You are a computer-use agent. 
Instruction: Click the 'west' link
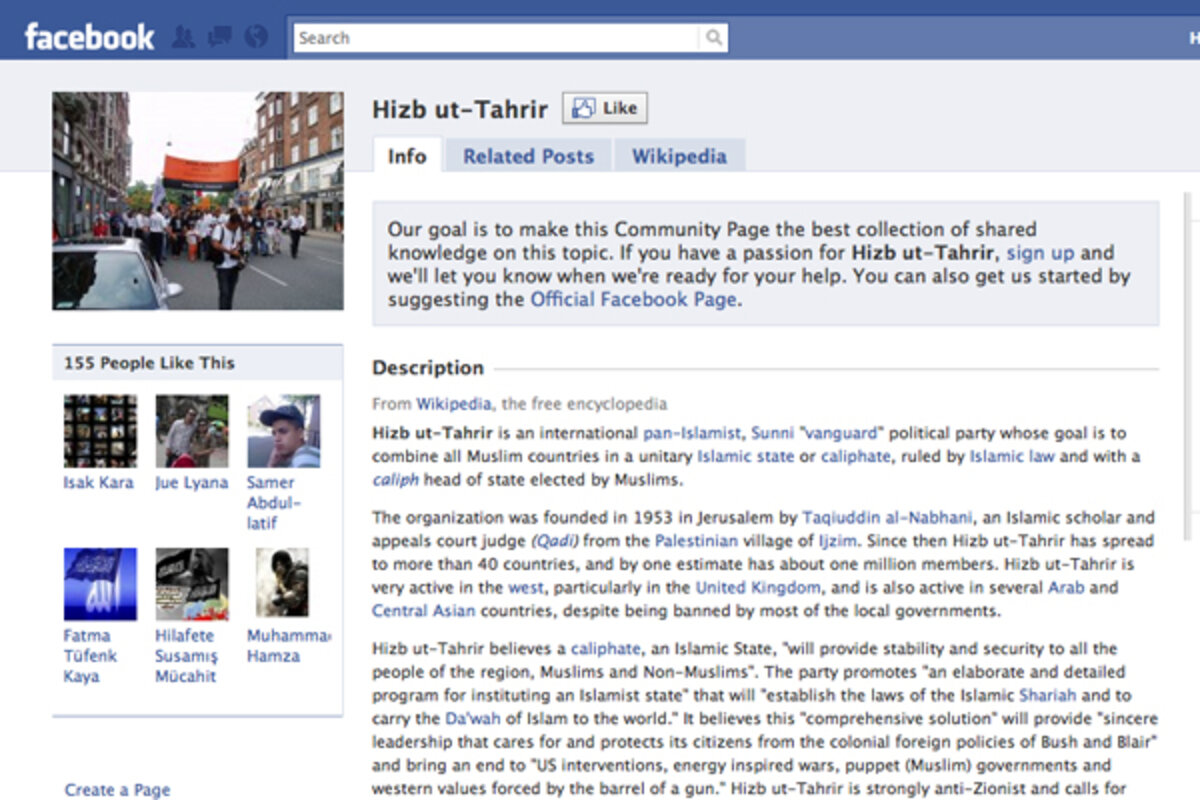pos(526,587)
